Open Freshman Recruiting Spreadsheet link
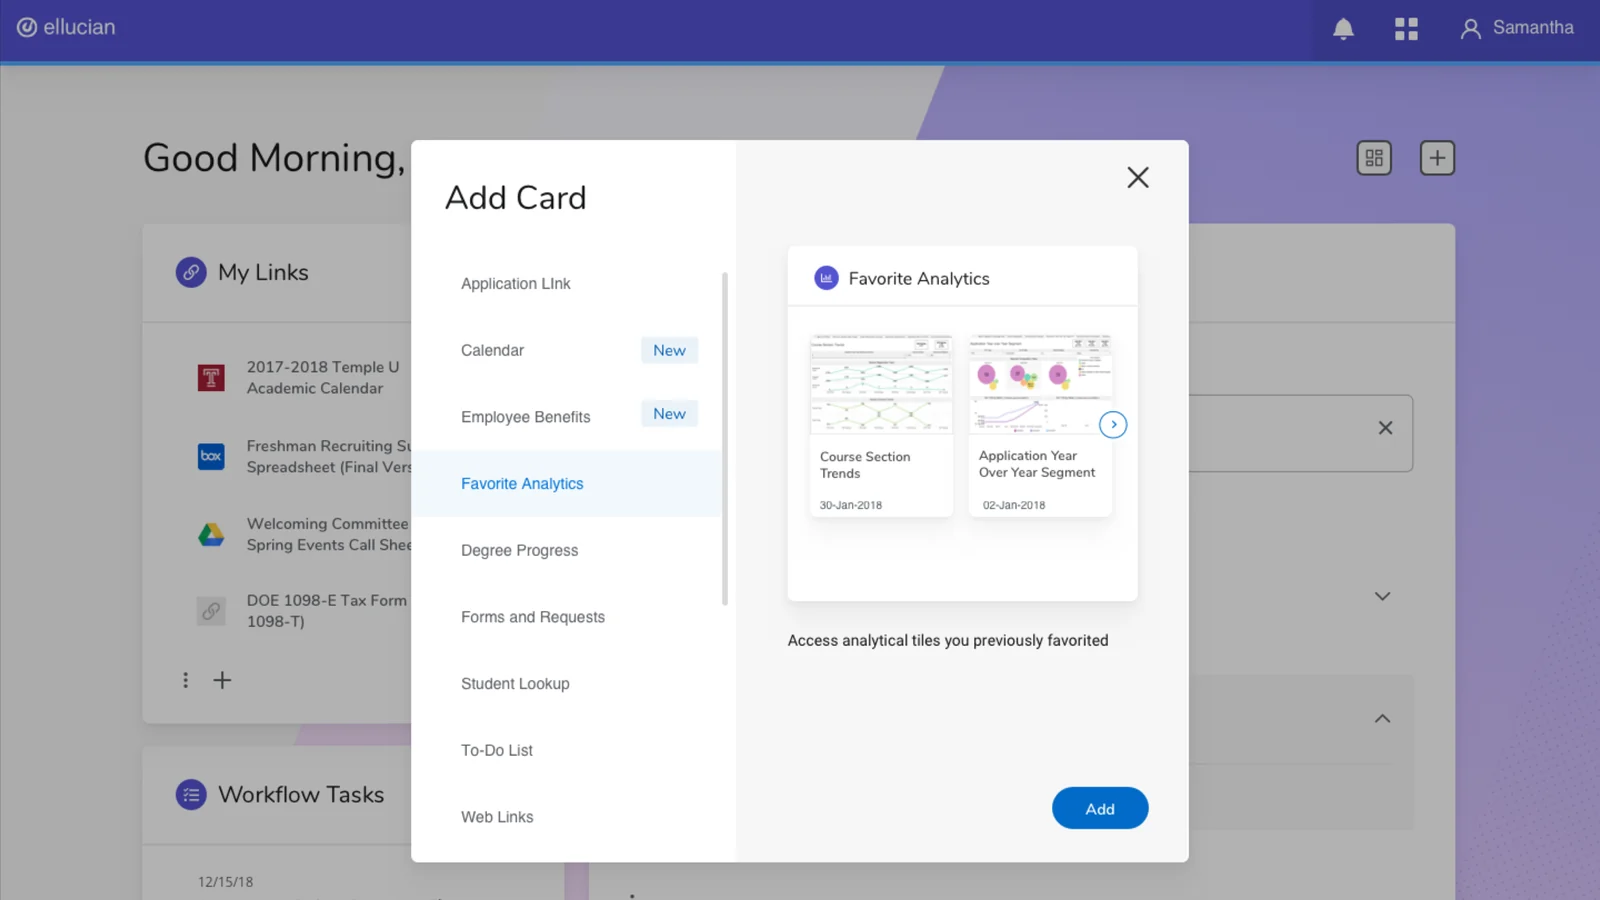This screenshot has height=900, width=1600. coord(329,456)
